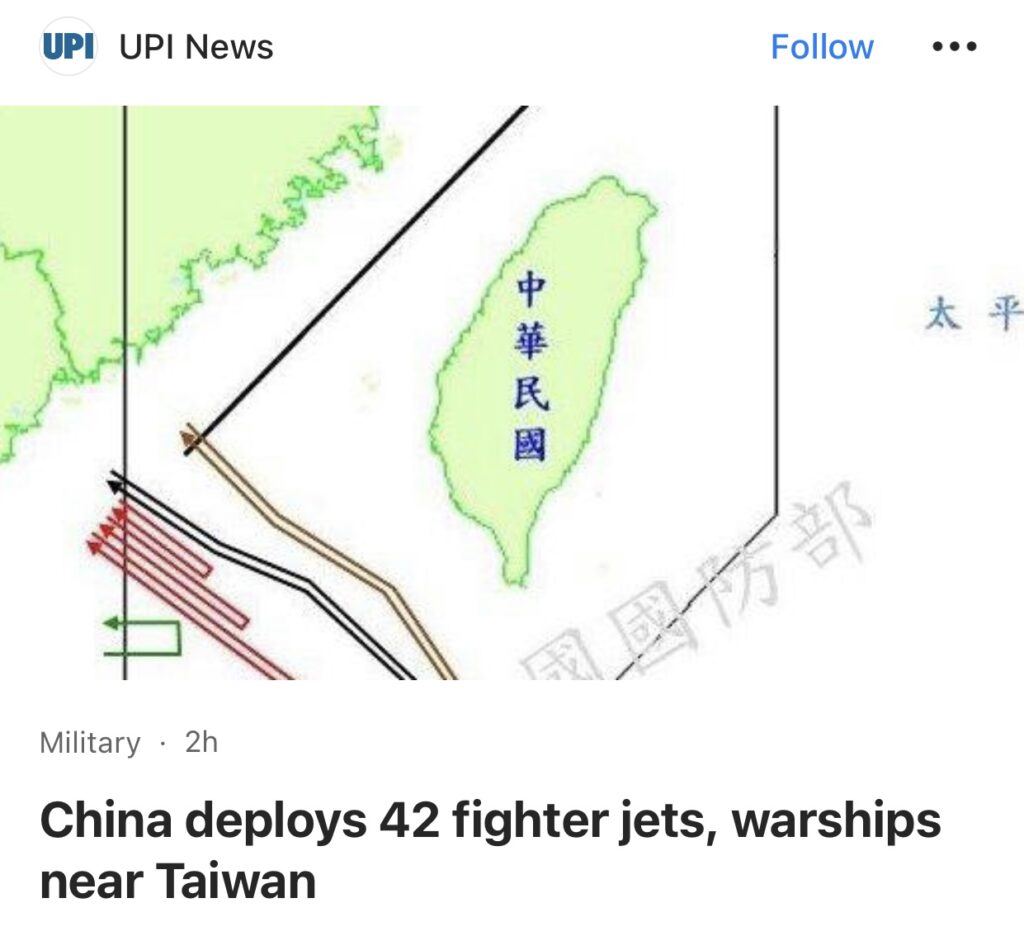Click the black arrowhead of the flight path

click(x=116, y=484)
